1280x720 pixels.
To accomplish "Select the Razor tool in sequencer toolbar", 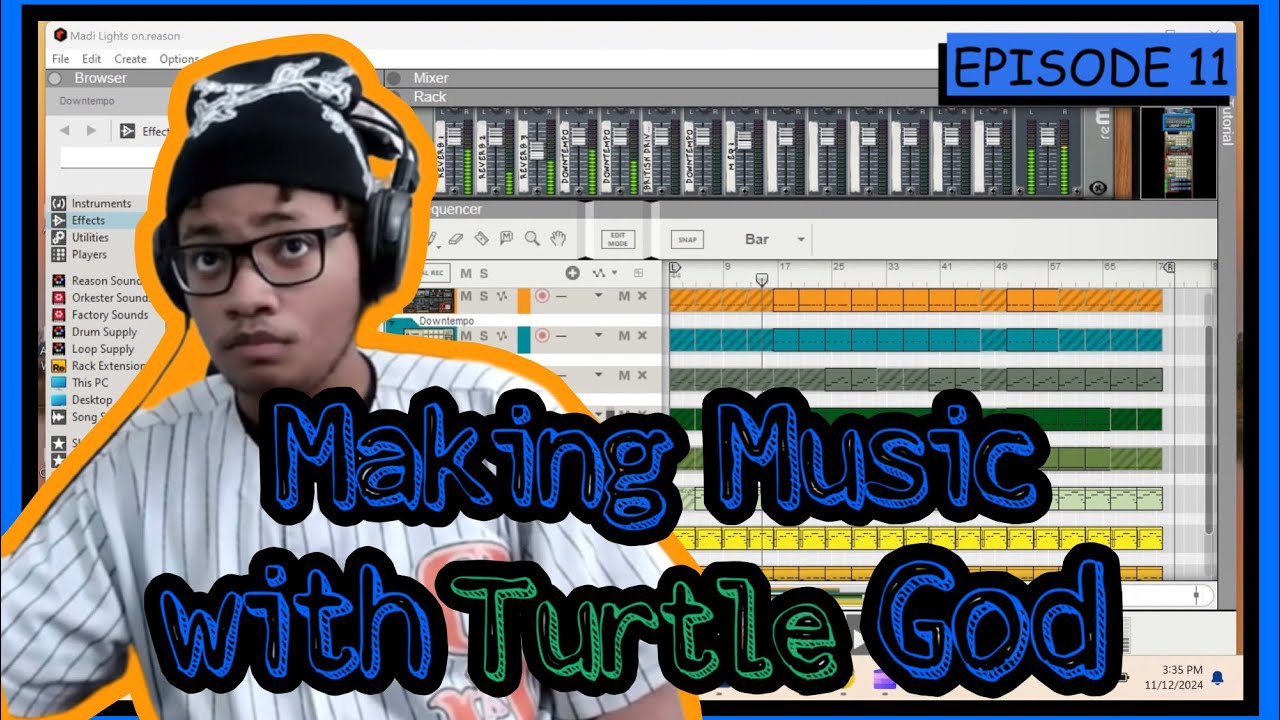I will (481, 239).
